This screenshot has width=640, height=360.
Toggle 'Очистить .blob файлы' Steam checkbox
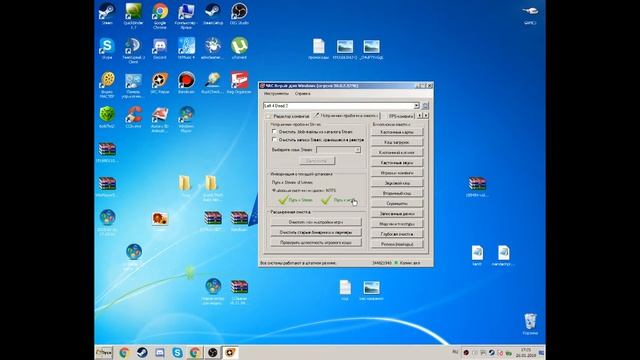click(274, 132)
